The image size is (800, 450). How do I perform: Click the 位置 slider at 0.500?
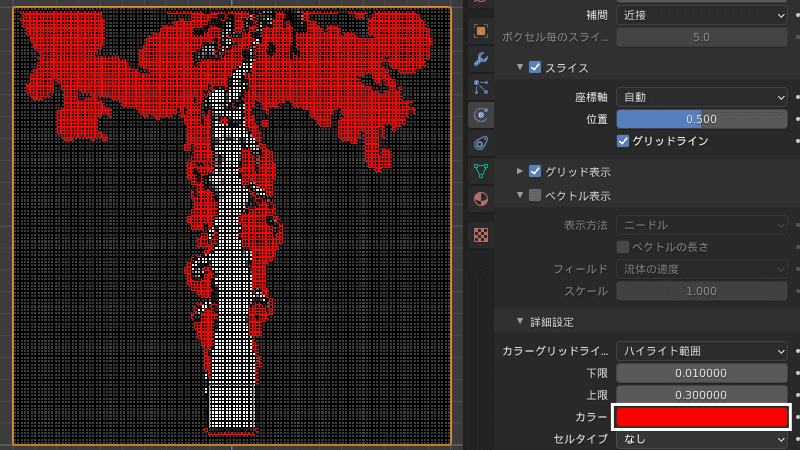tap(702, 119)
